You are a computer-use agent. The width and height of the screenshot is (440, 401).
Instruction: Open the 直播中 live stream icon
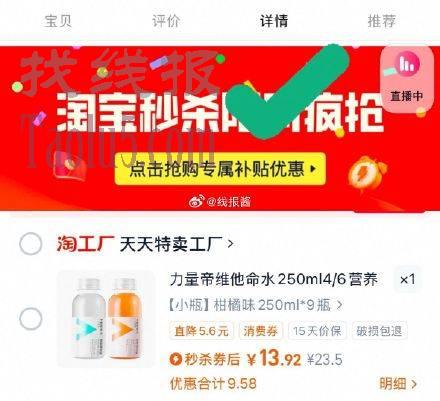pos(407,79)
